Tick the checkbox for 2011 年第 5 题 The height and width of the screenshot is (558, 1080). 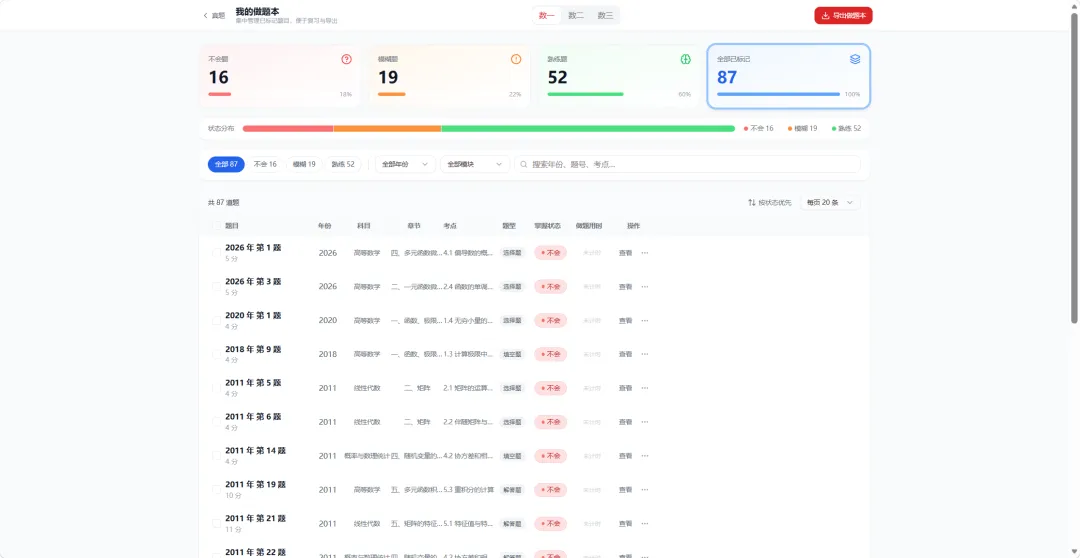(216, 388)
